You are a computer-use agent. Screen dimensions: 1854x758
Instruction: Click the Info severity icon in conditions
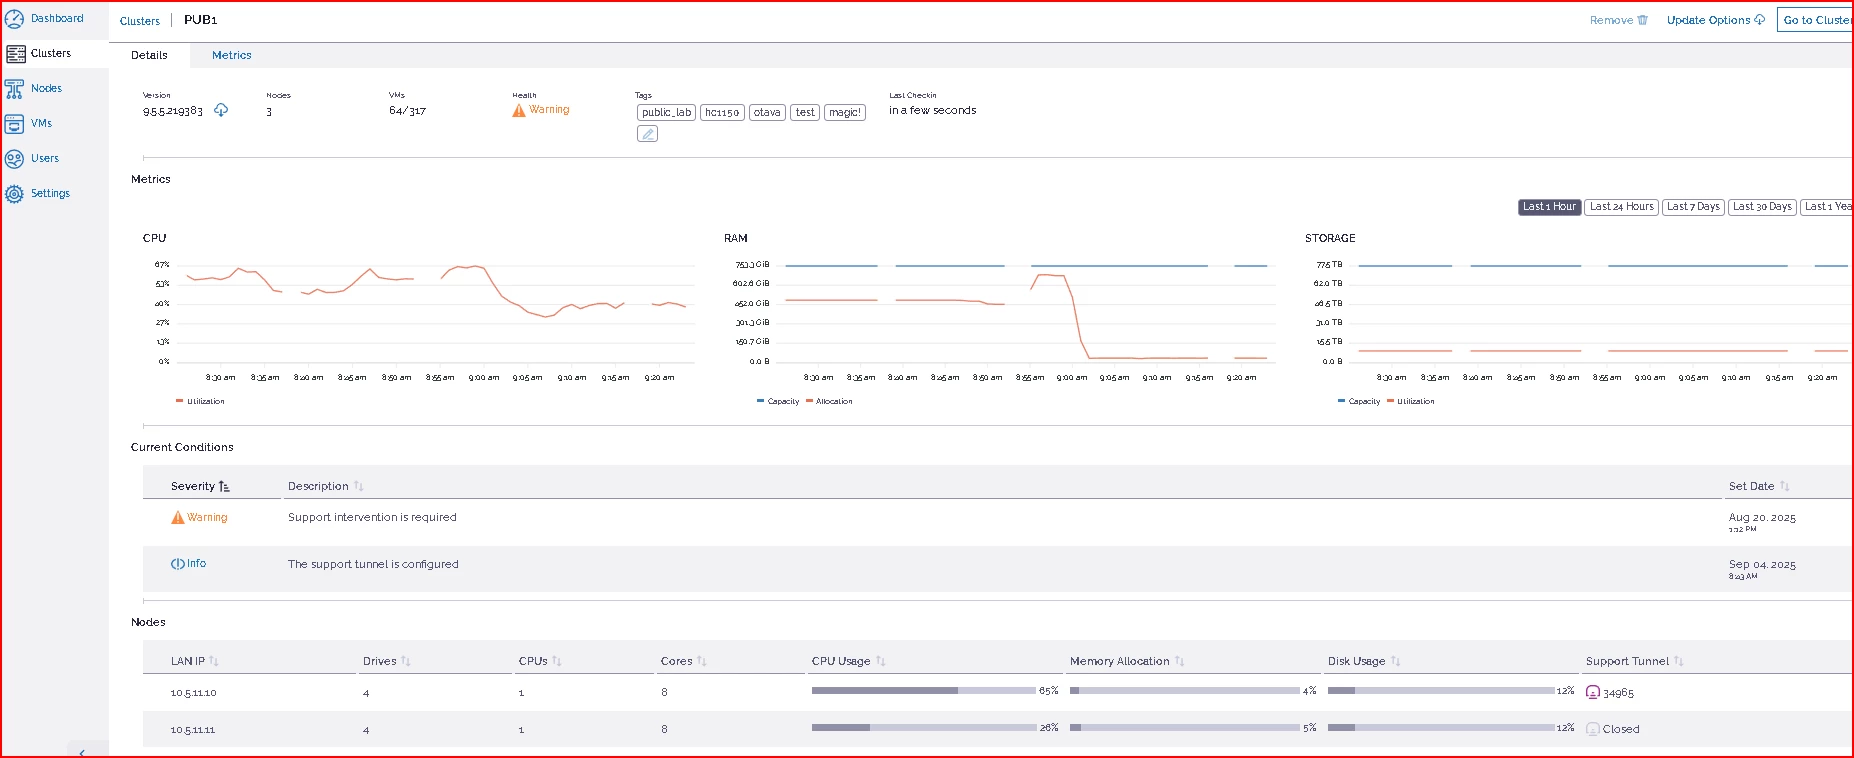(x=178, y=564)
